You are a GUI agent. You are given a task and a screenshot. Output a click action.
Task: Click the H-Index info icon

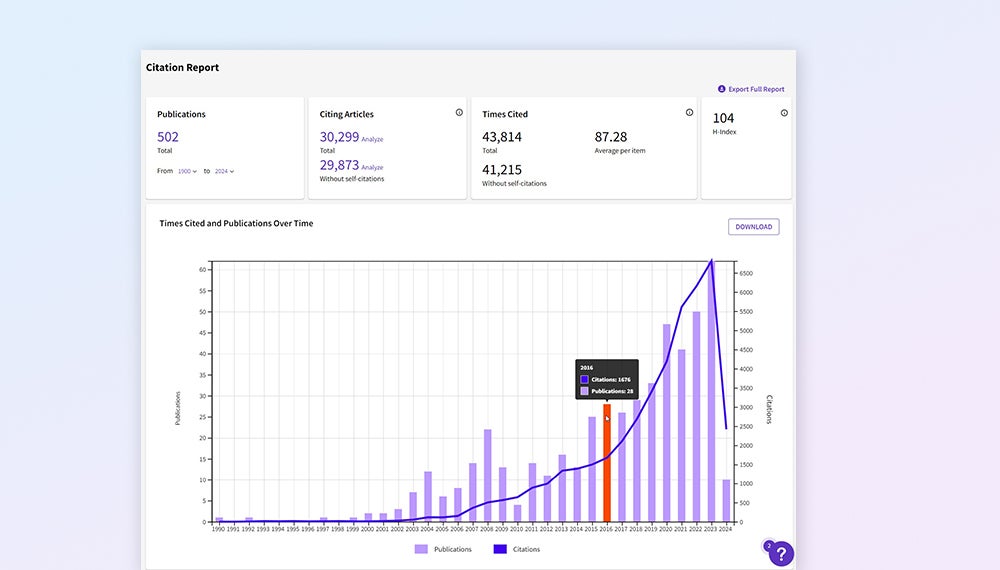click(784, 113)
